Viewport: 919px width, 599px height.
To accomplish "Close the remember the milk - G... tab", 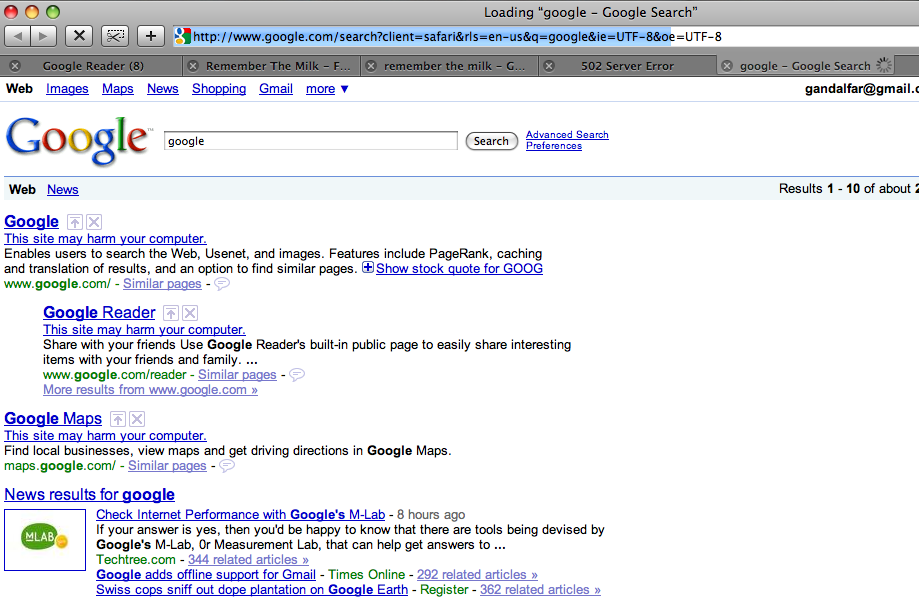I will tap(371, 66).
